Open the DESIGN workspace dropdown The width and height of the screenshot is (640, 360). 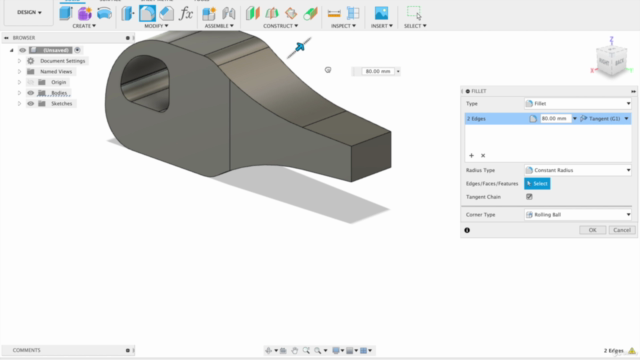pos(29,12)
